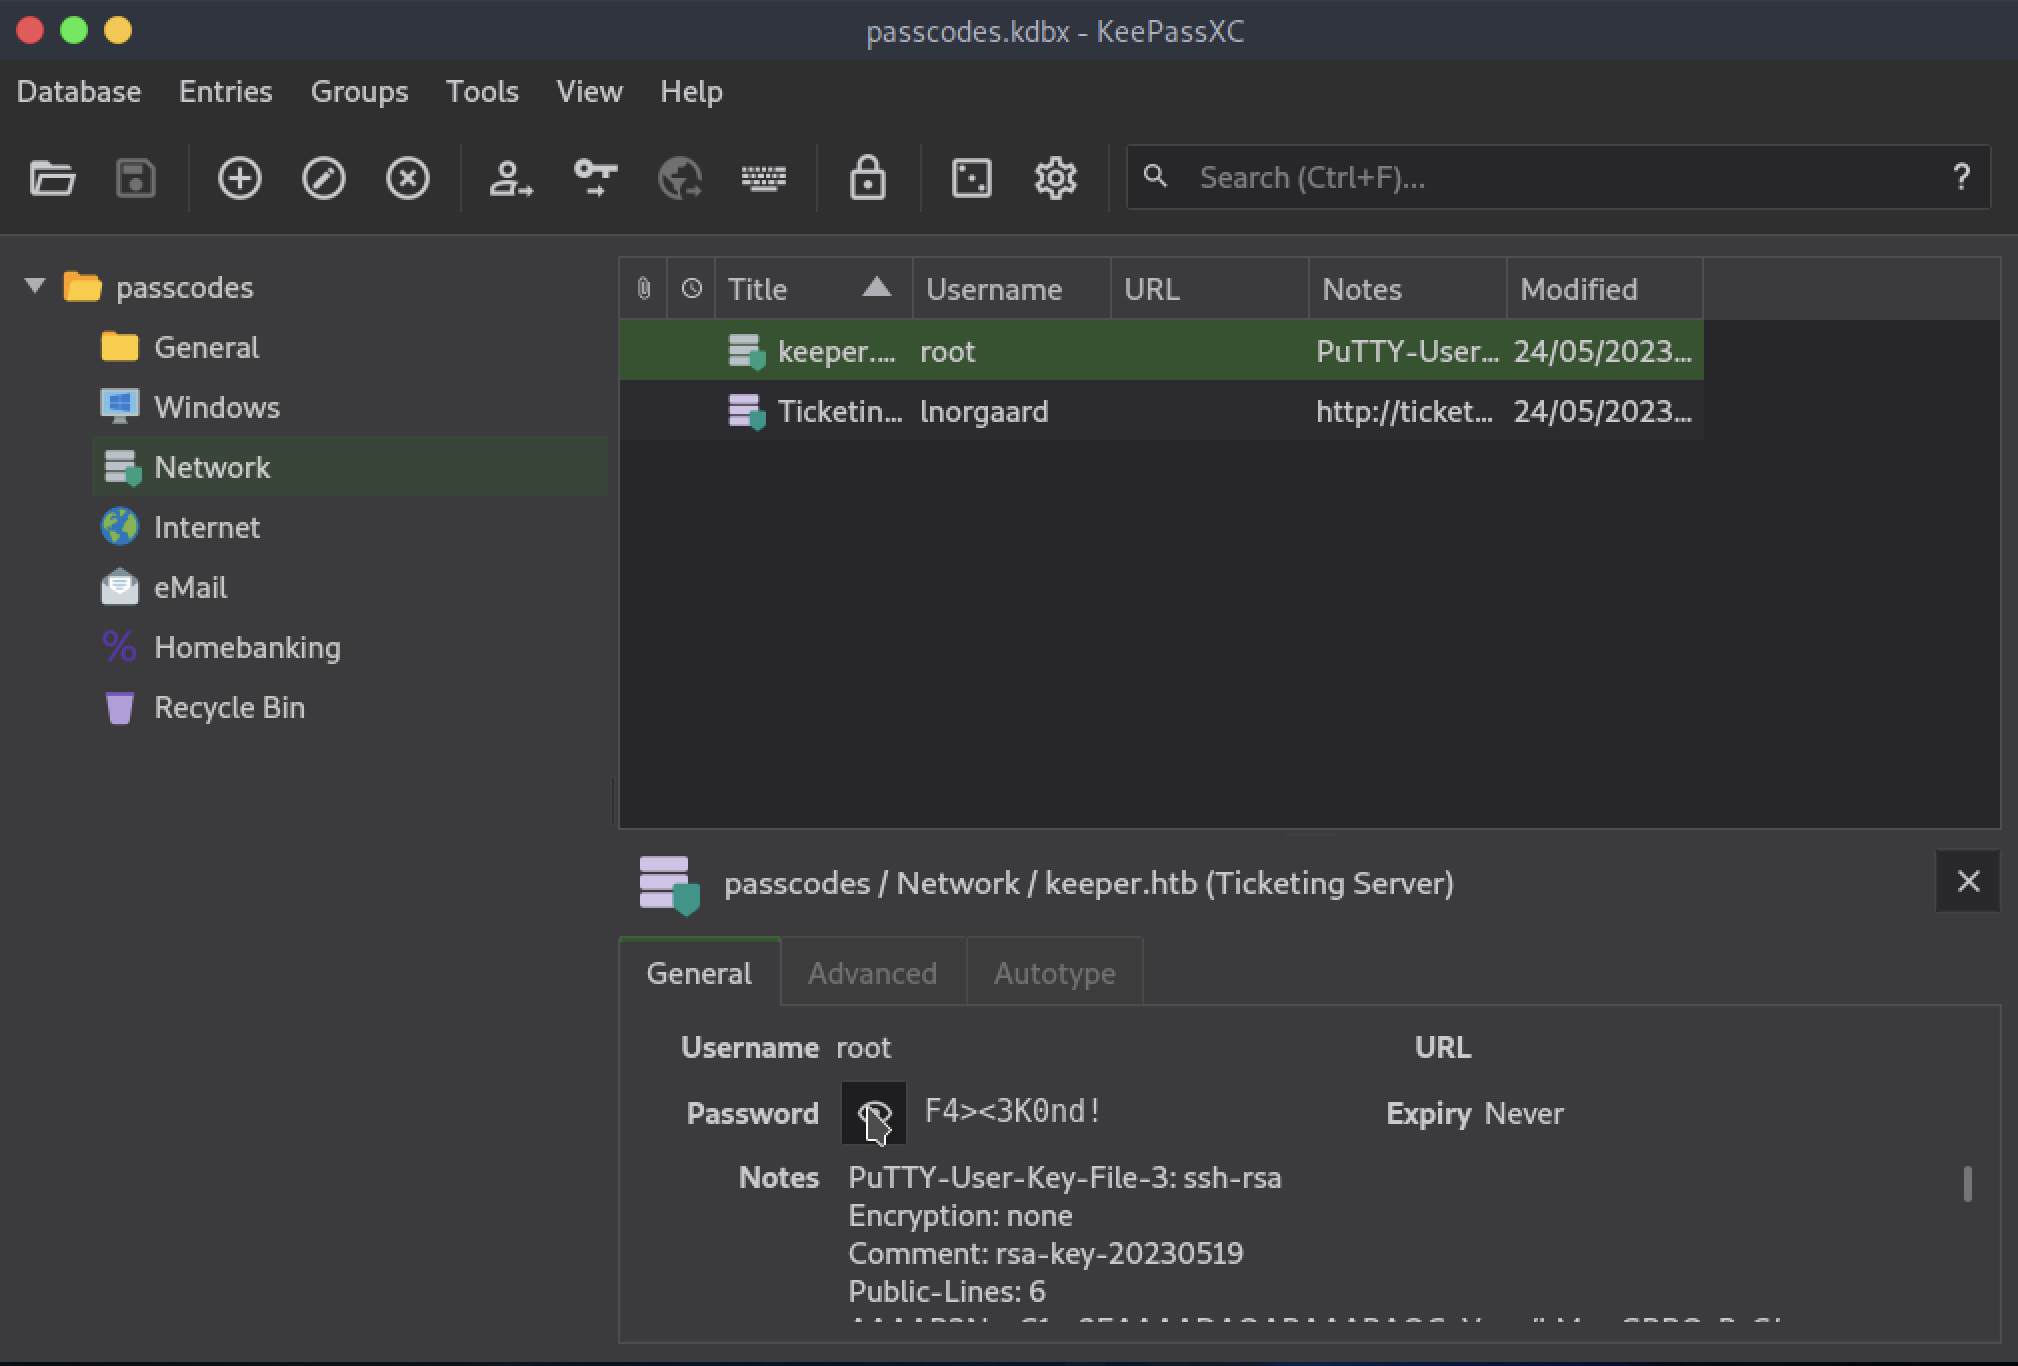Image resolution: width=2018 pixels, height=1366 pixels.
Task: Click the PuTTY-User notes cell
Action: (1407, 352)
